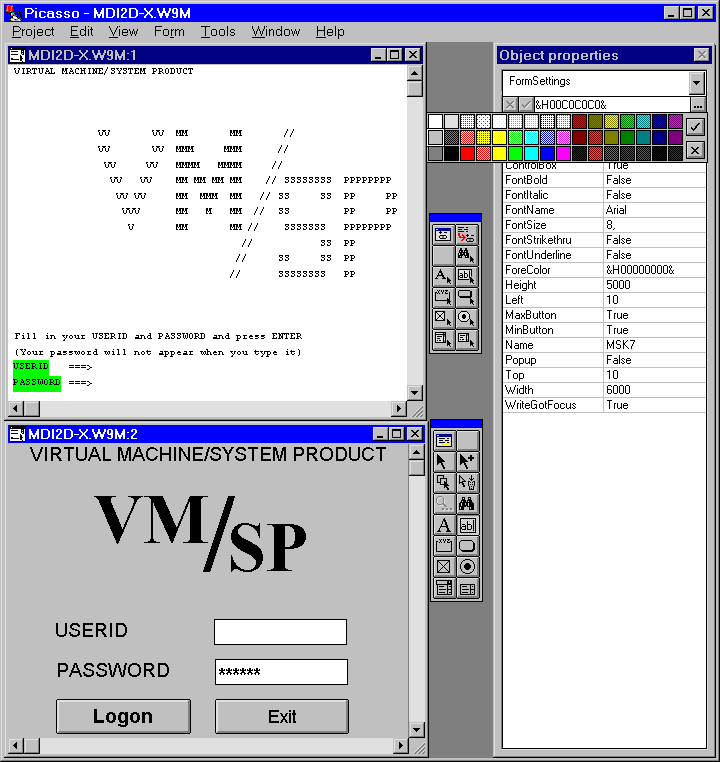
Task: Choose checkbox pointer tool in upper toolbox
Action: point(443,318)
